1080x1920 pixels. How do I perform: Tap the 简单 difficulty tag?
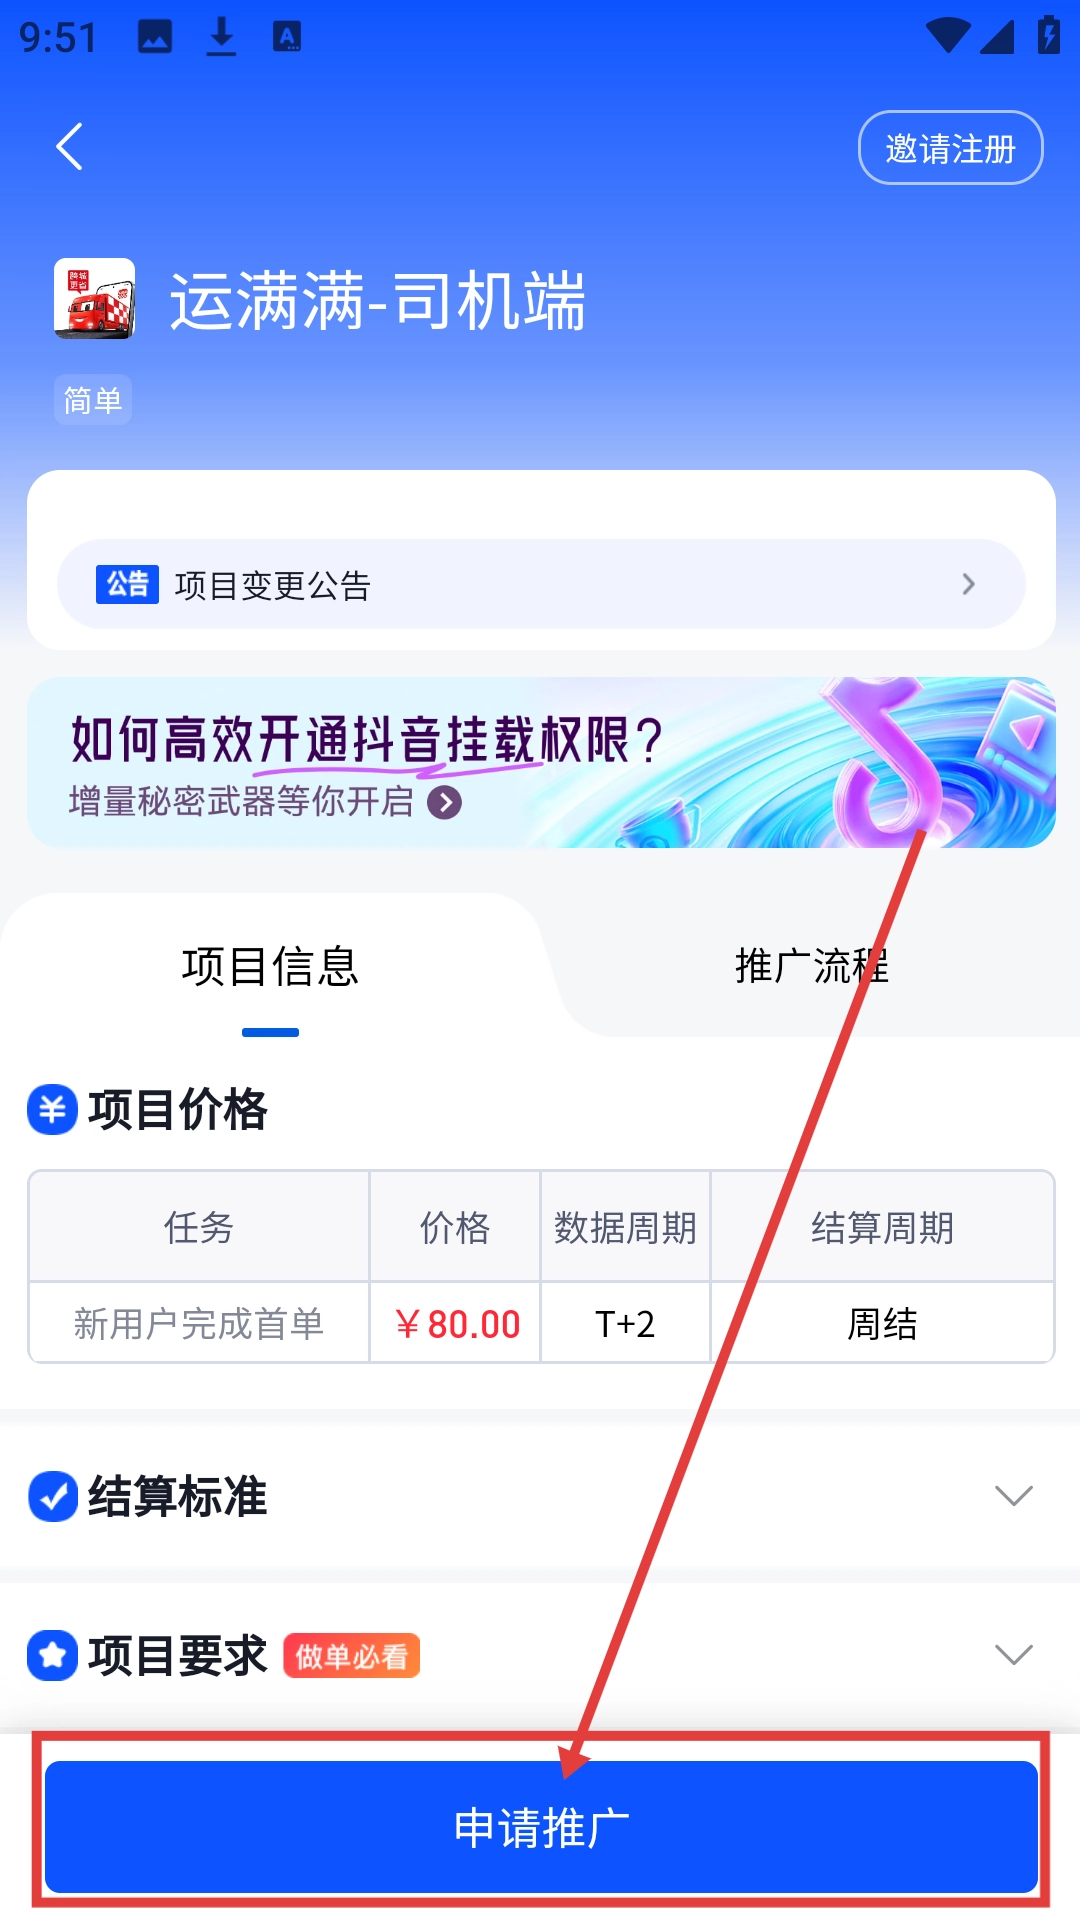93,400
